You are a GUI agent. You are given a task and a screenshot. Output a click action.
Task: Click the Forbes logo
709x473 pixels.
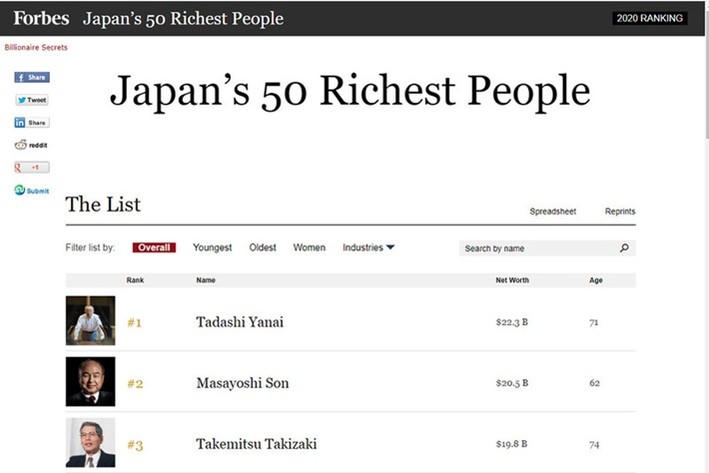point(41,18)
